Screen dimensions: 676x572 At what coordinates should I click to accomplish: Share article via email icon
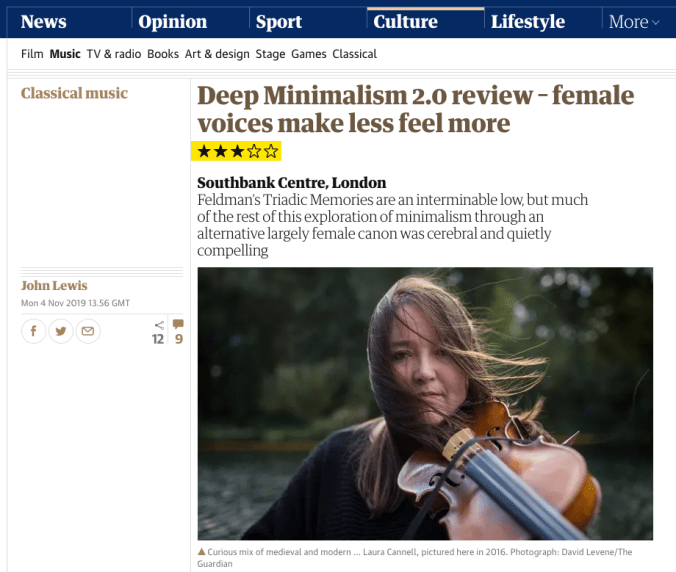pos(88,330)
